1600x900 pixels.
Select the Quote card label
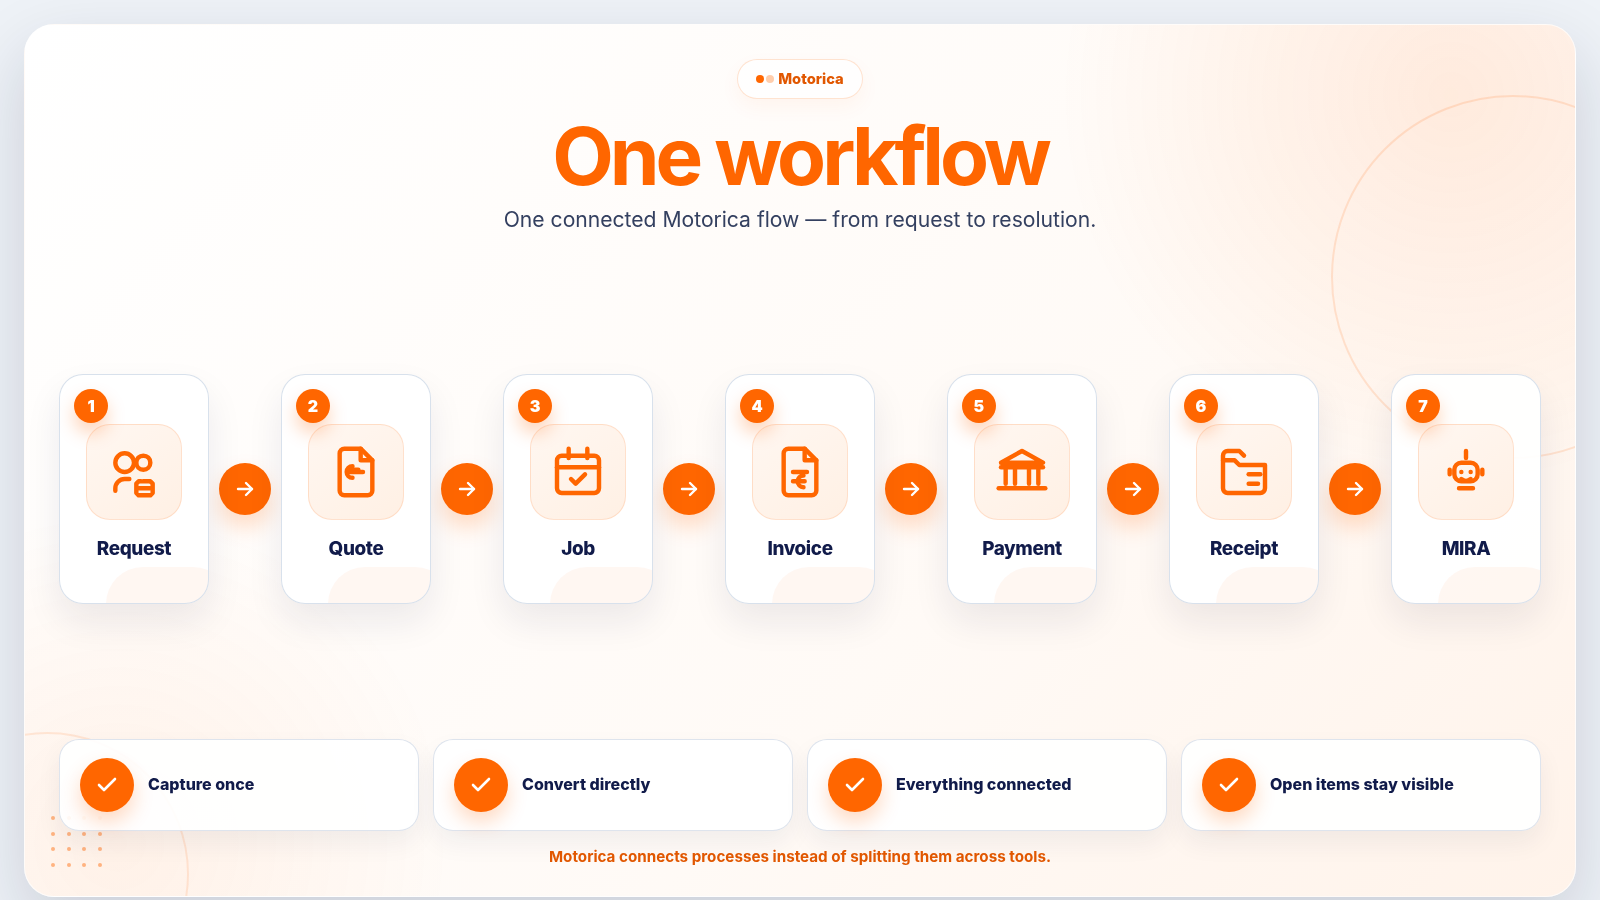(356, 548)
